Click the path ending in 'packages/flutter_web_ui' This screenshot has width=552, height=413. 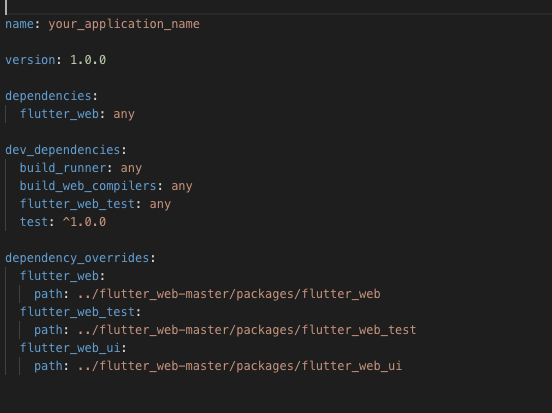pos(240,366)
